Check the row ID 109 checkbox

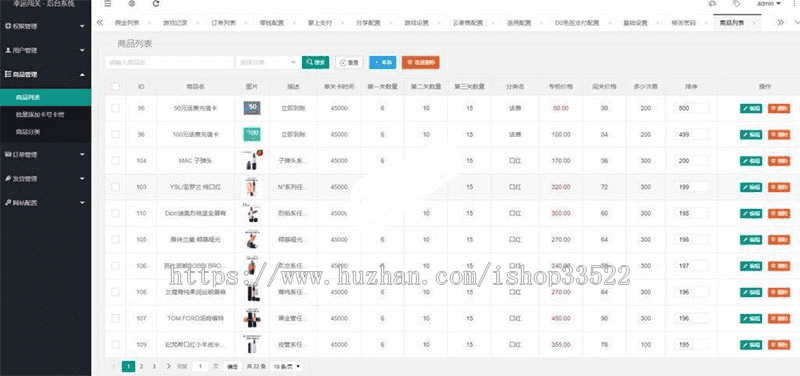click(x=116, y=345)
